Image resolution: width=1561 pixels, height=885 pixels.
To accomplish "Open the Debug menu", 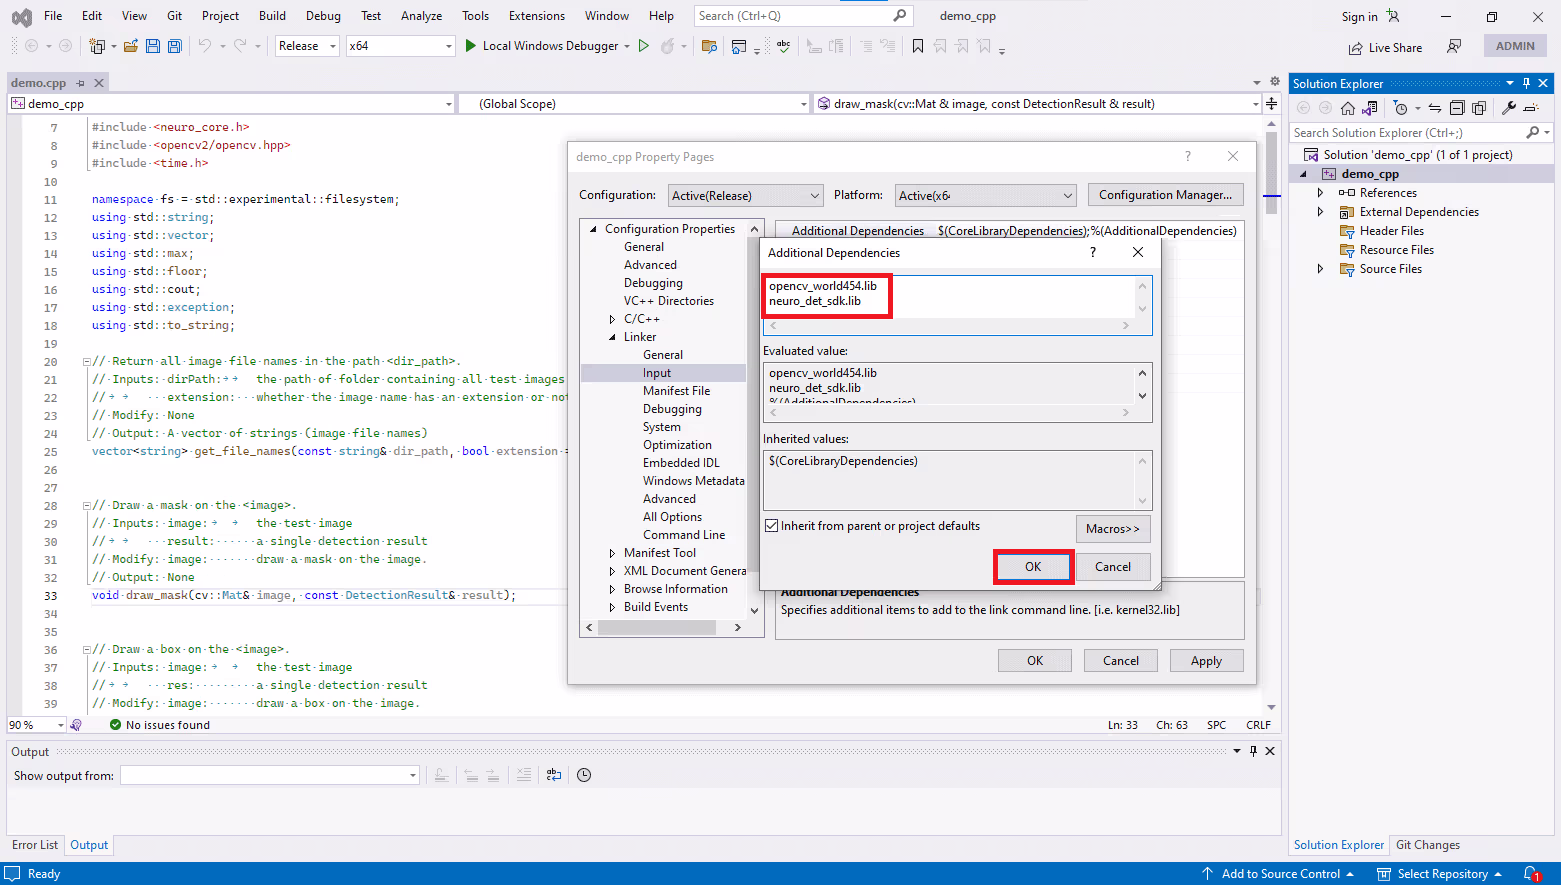I will coord(323,16).
